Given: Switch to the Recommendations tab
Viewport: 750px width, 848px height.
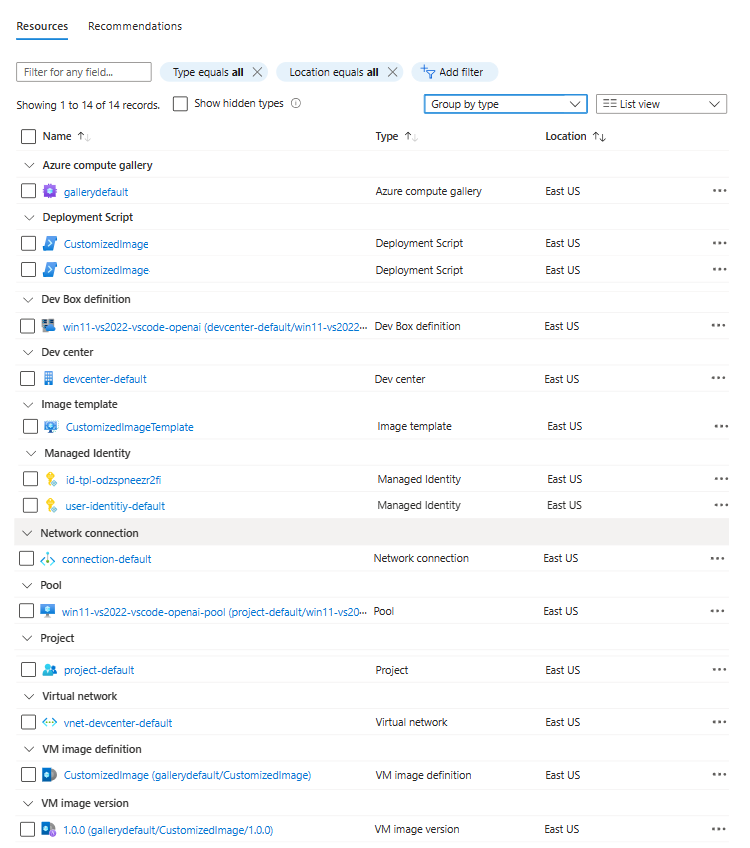Looking at the screenshot, I should (135, 26).
